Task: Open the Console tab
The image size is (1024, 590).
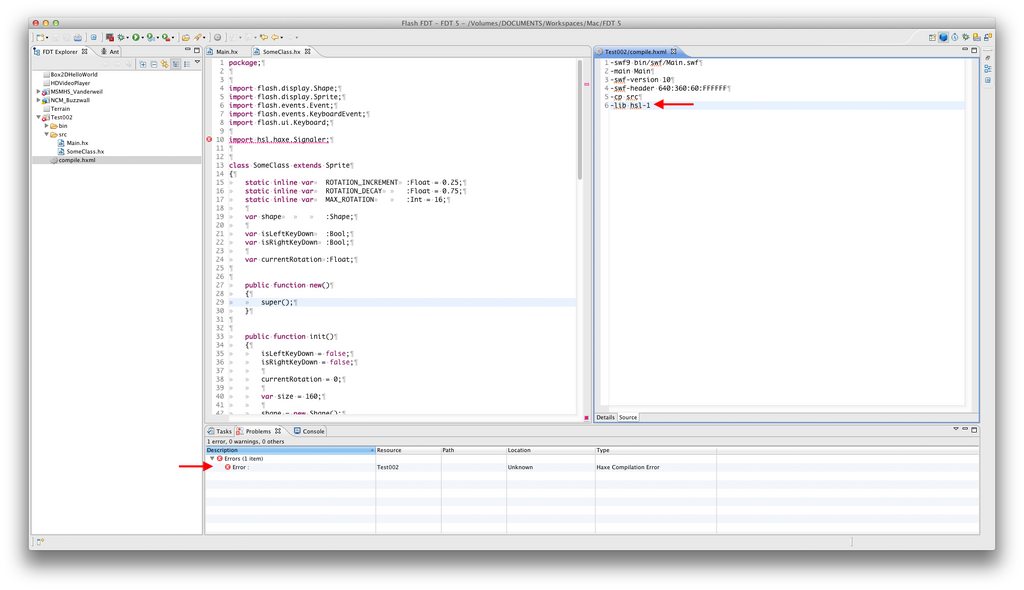Action: pyautogui.click(x=313, y=431)
